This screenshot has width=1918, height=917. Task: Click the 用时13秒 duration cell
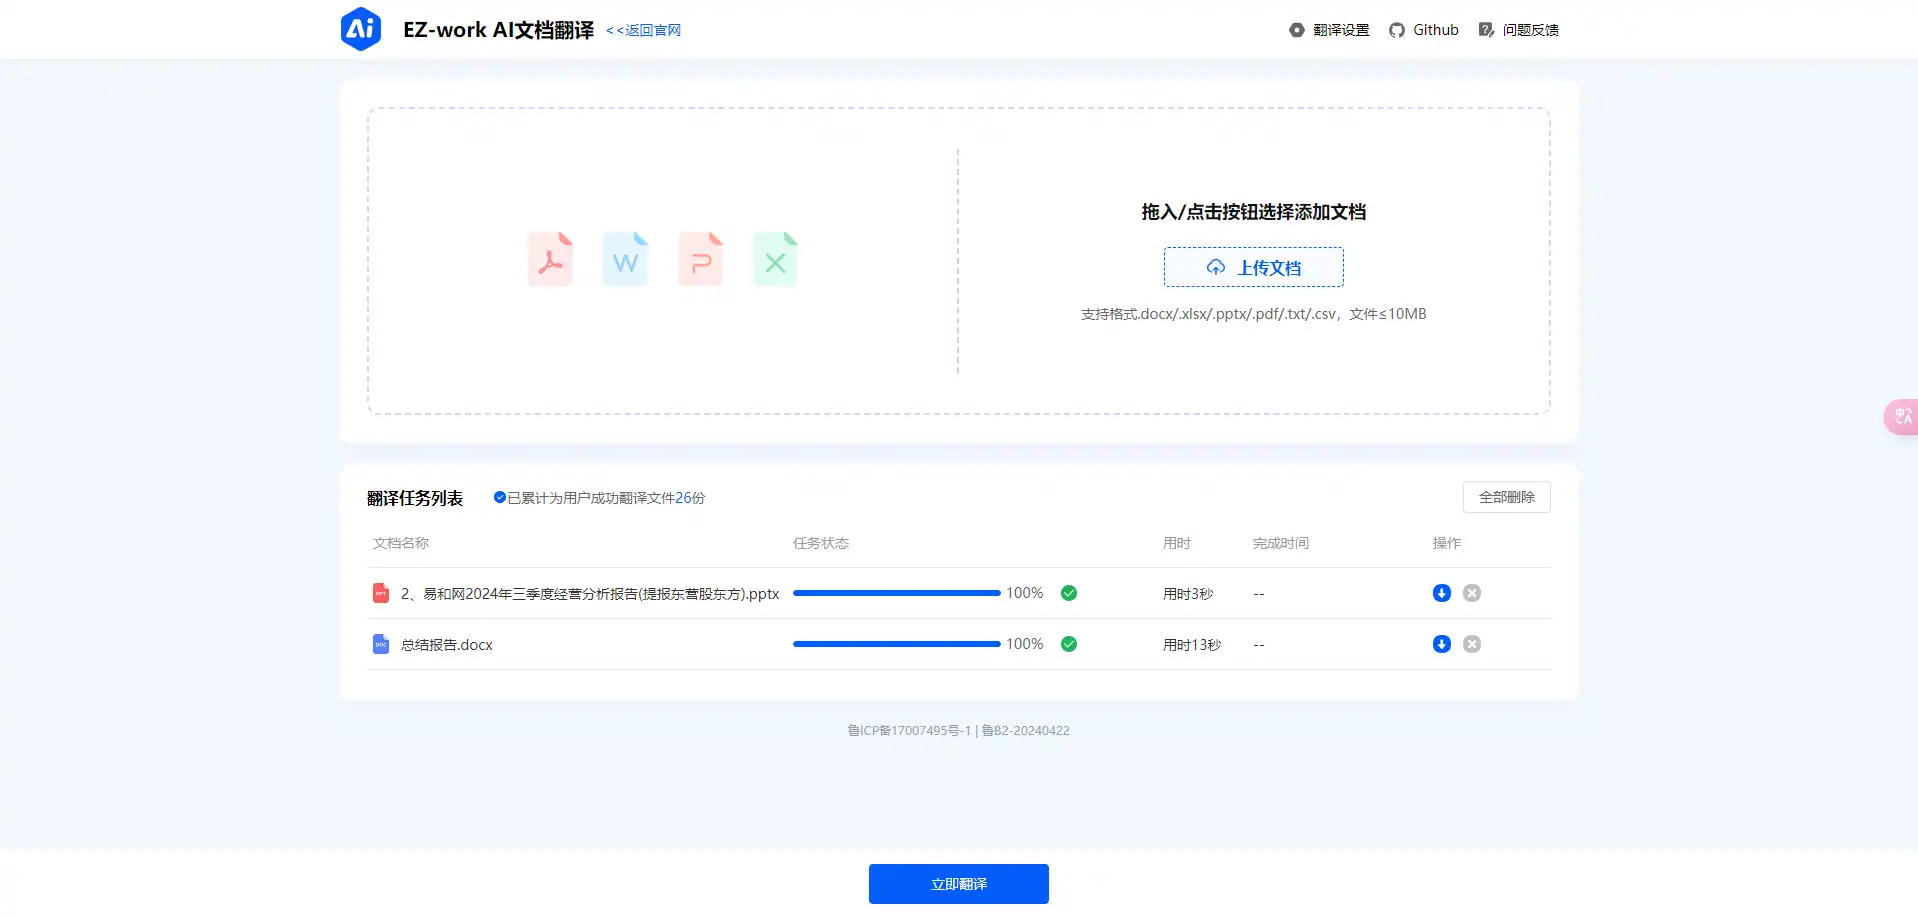click(x=1192, y=645)
